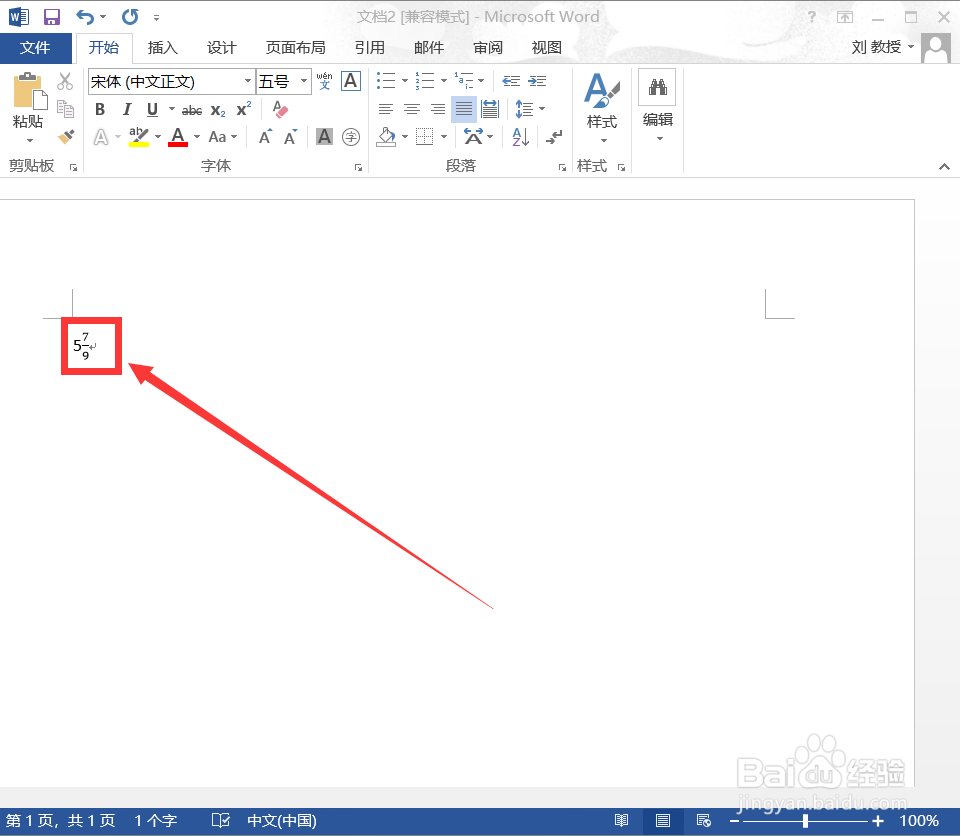Select Align Left paragraph alignment
This screenshot has width=960, height=836.
[386, 109]
